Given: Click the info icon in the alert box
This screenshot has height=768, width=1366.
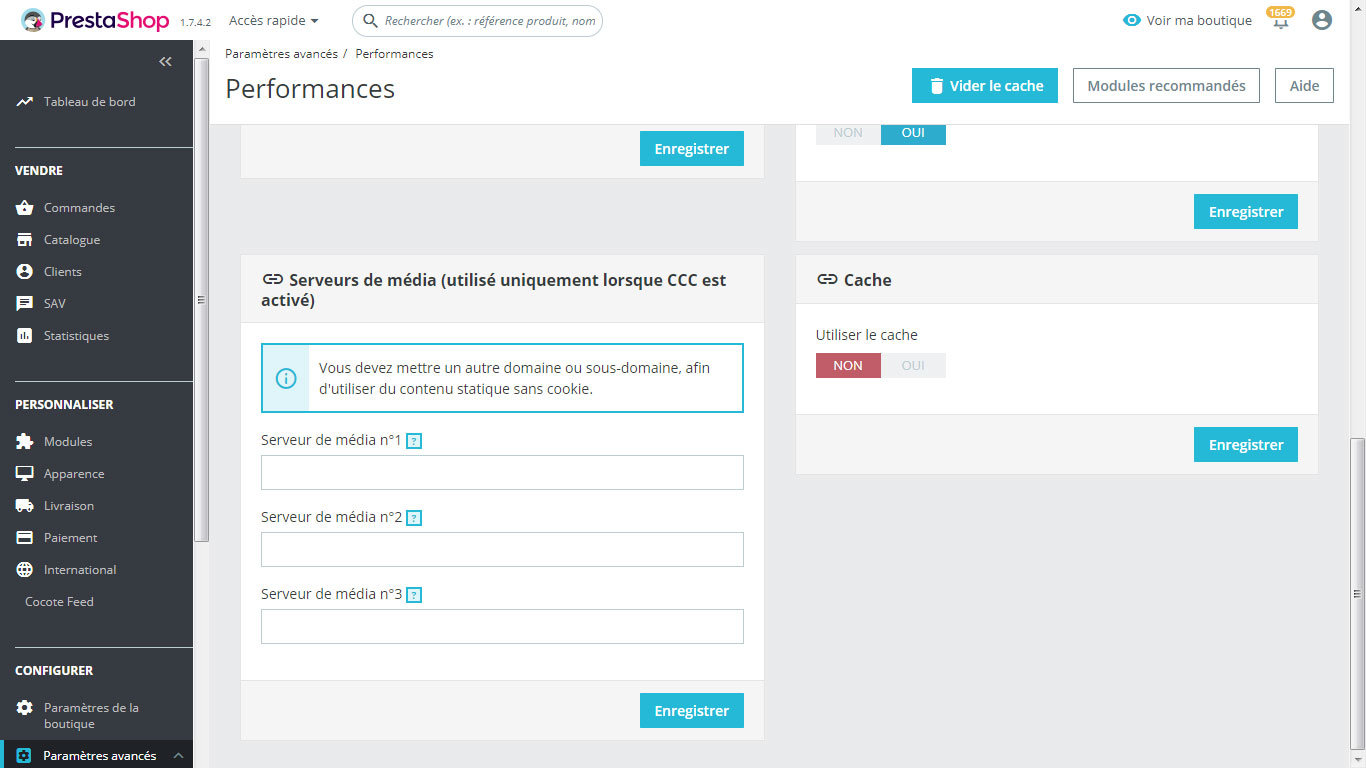Looking at the screenshot, I should (286, 378).
